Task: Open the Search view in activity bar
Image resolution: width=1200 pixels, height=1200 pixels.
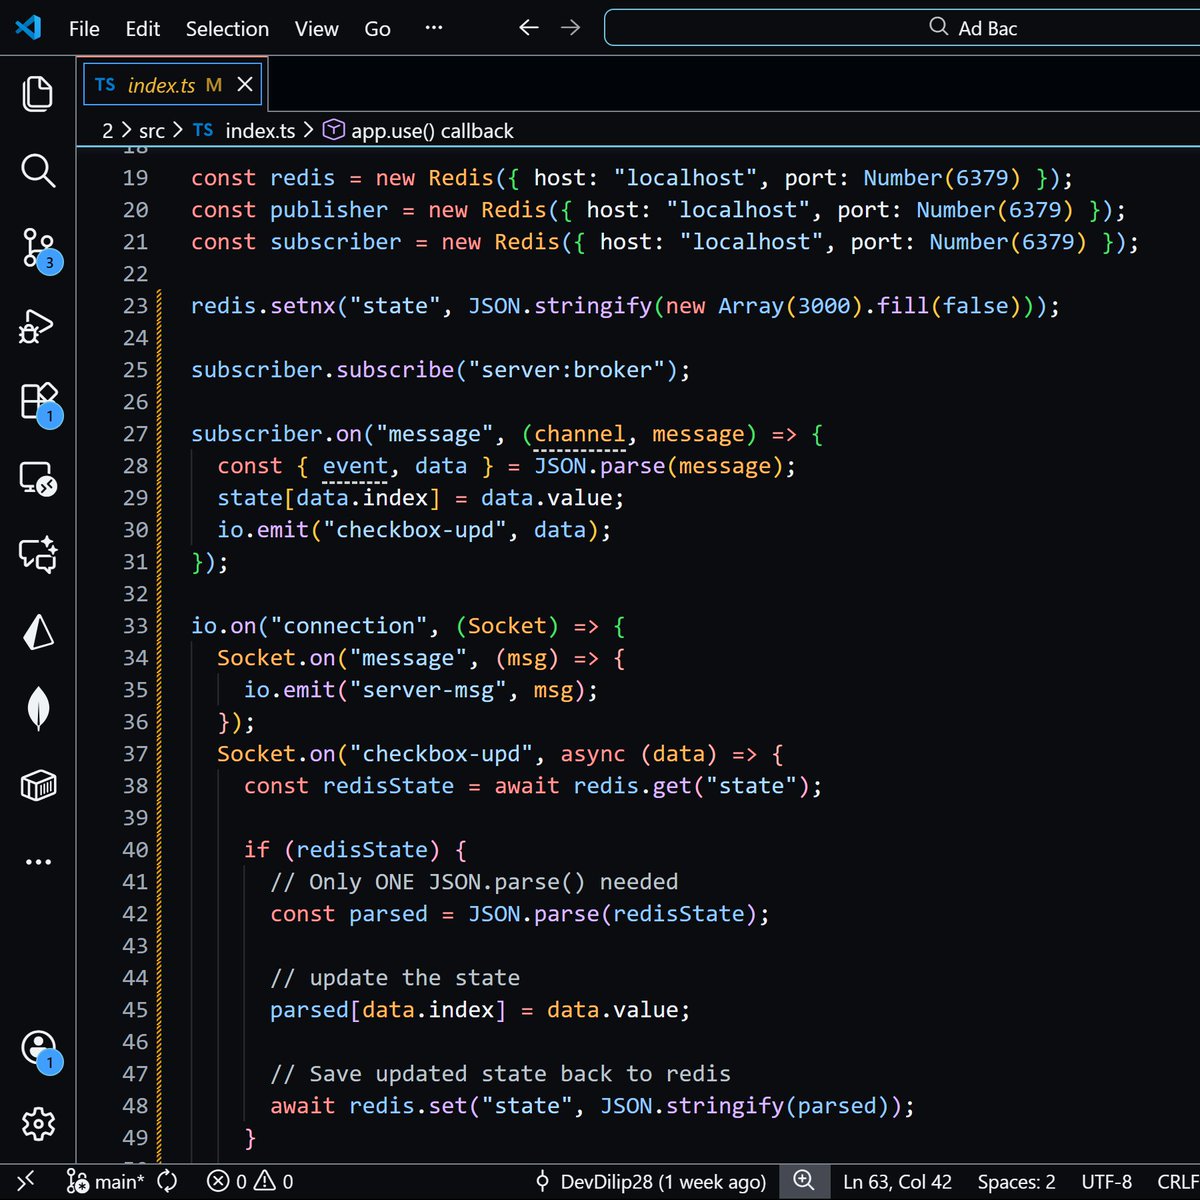Action: 38,171
